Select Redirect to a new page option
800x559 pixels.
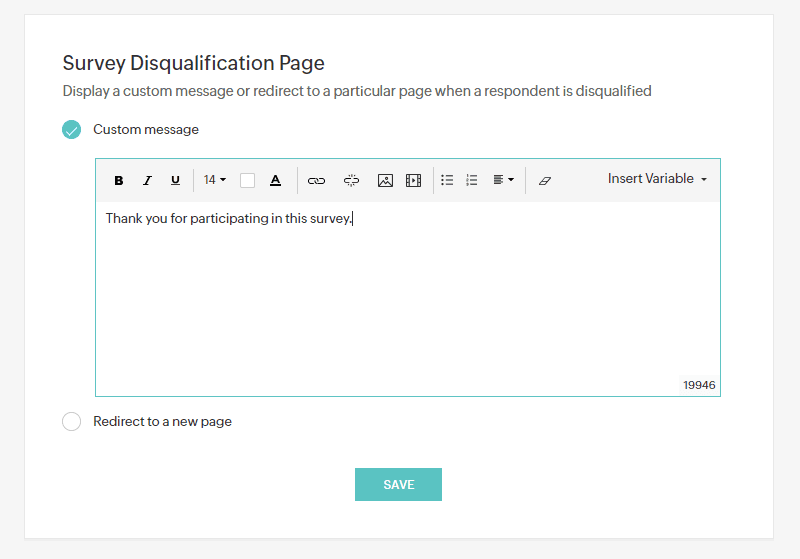click(x=71, y=421)
